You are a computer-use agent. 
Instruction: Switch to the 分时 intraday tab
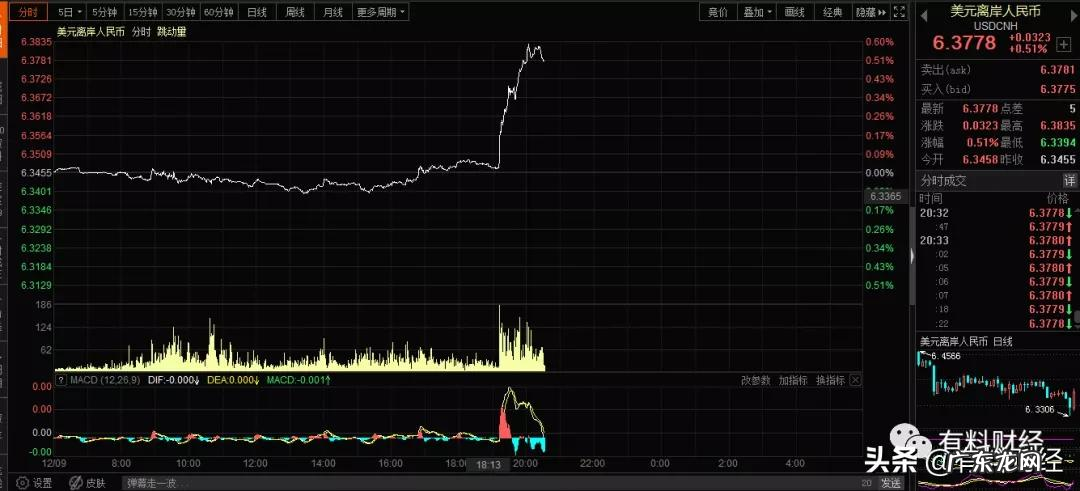click(28, 12)
